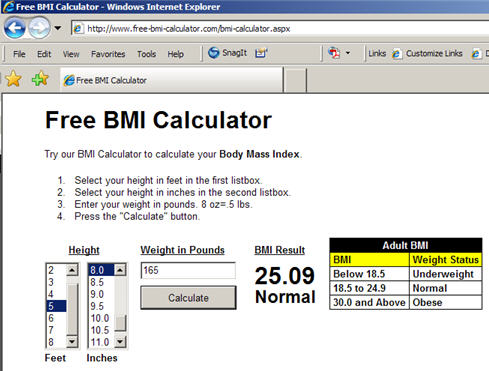Select 3 in the Feet listbox
Viewport: 489px width, 371px height.
[56, 282]
